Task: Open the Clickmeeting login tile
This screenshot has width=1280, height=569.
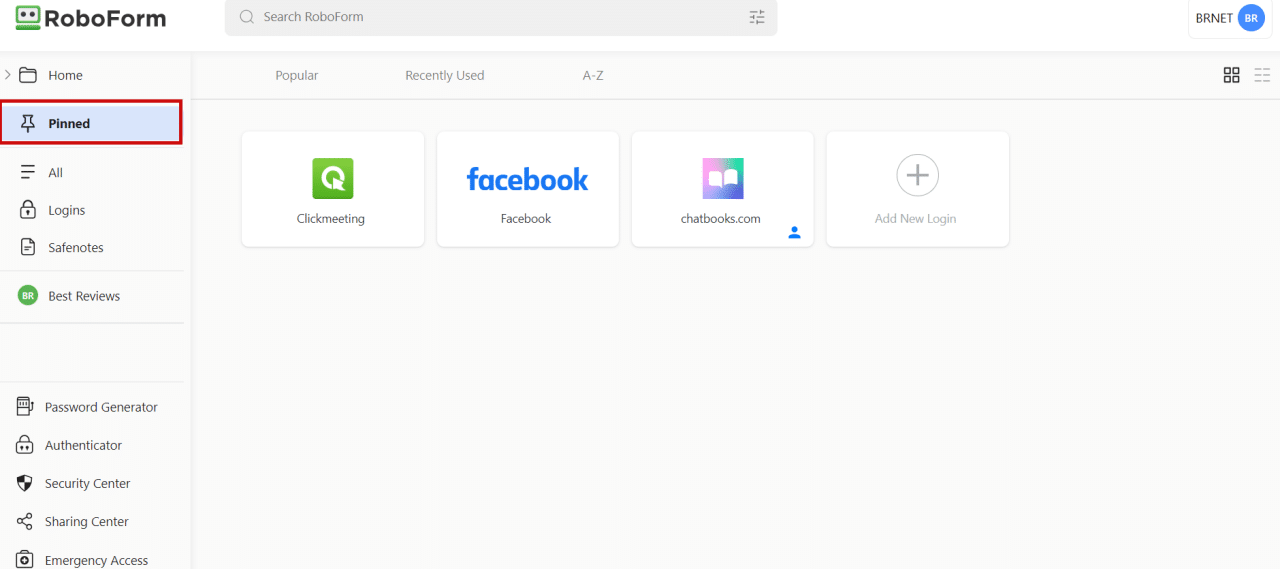Action: coord(332,189)
